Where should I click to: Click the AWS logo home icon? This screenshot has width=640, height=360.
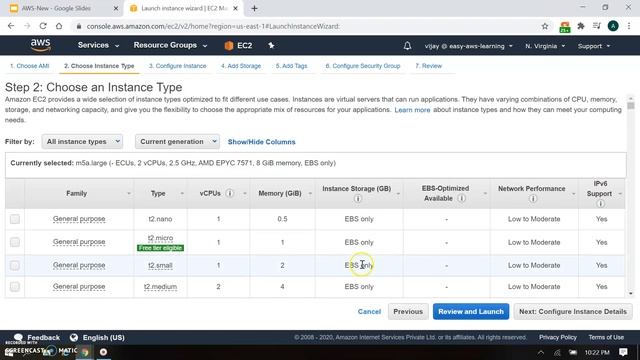pos(40,45)
